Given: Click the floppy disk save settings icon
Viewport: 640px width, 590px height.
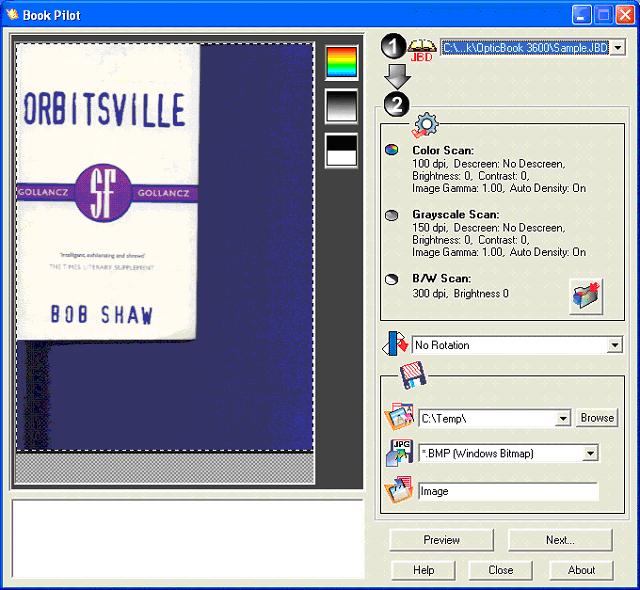Looking at the screenshot, I should [413, 375].
